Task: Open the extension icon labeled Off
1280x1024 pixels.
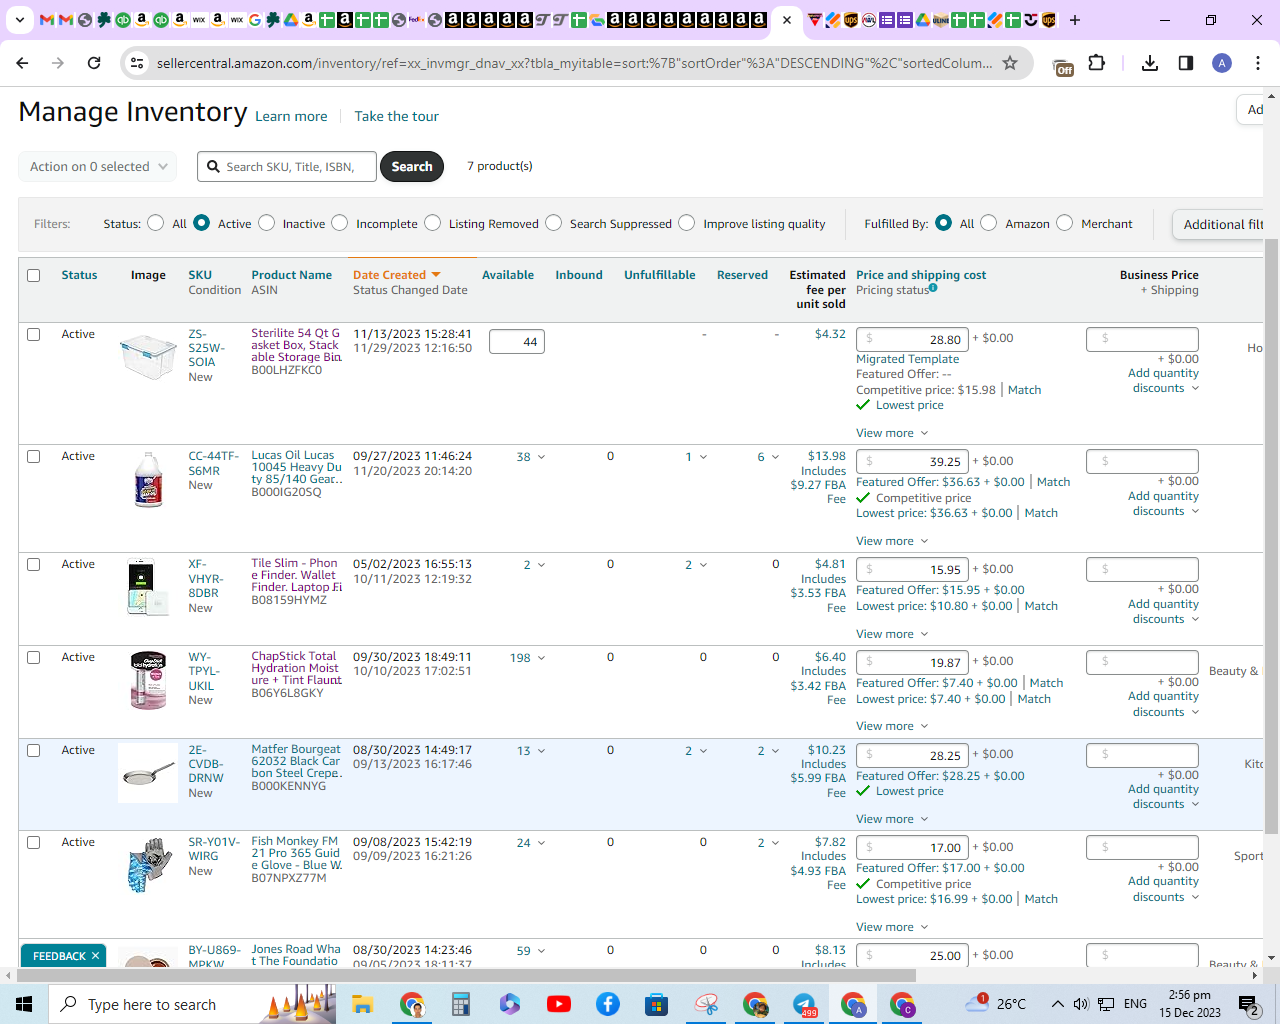Action: click(x=1063, y=67)
